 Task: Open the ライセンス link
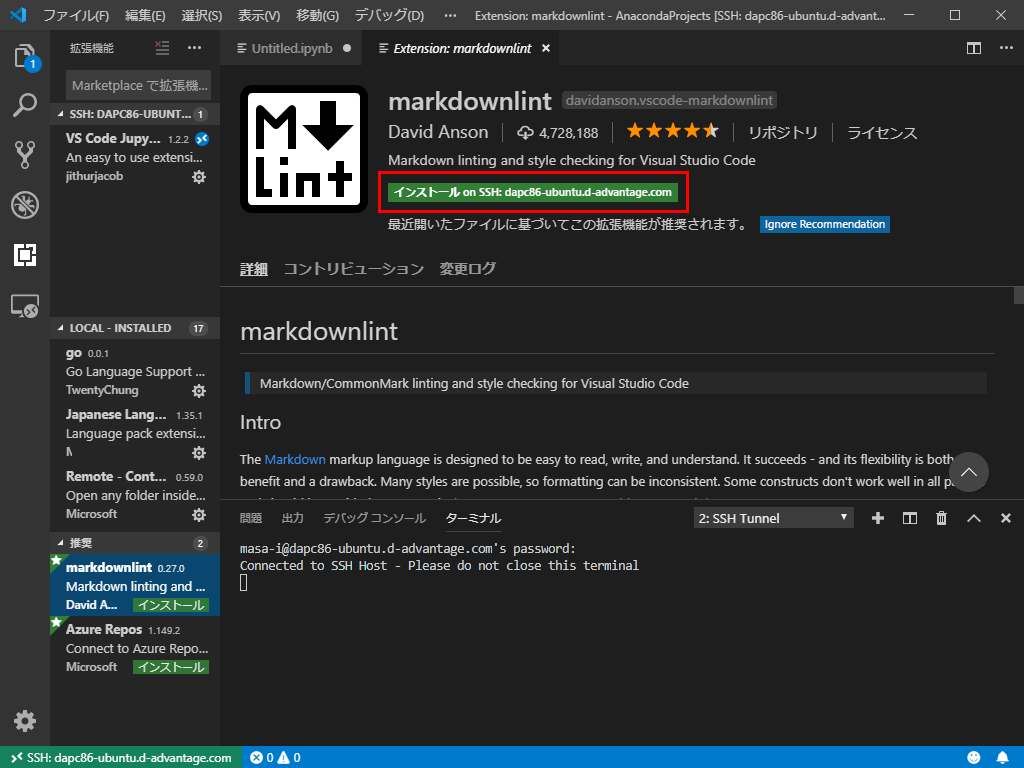click(x=882, y=133)
